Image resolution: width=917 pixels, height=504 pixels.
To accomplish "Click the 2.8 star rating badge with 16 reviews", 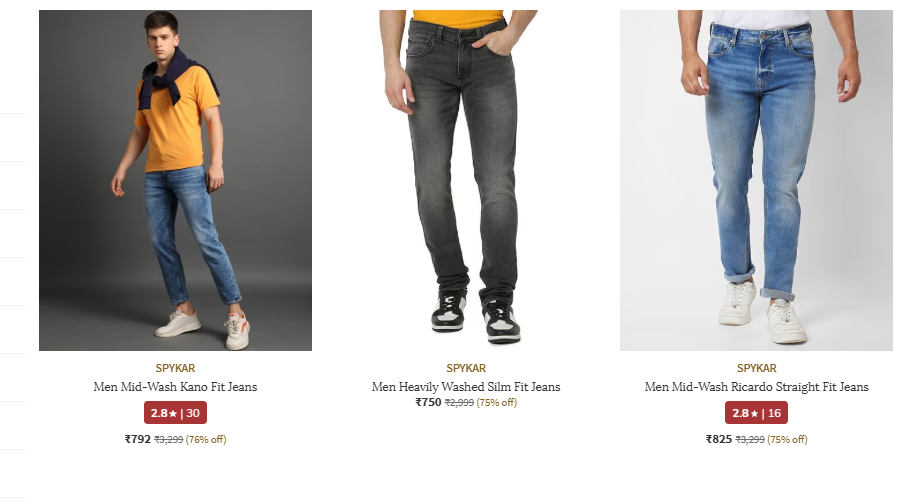I will 756,413.
